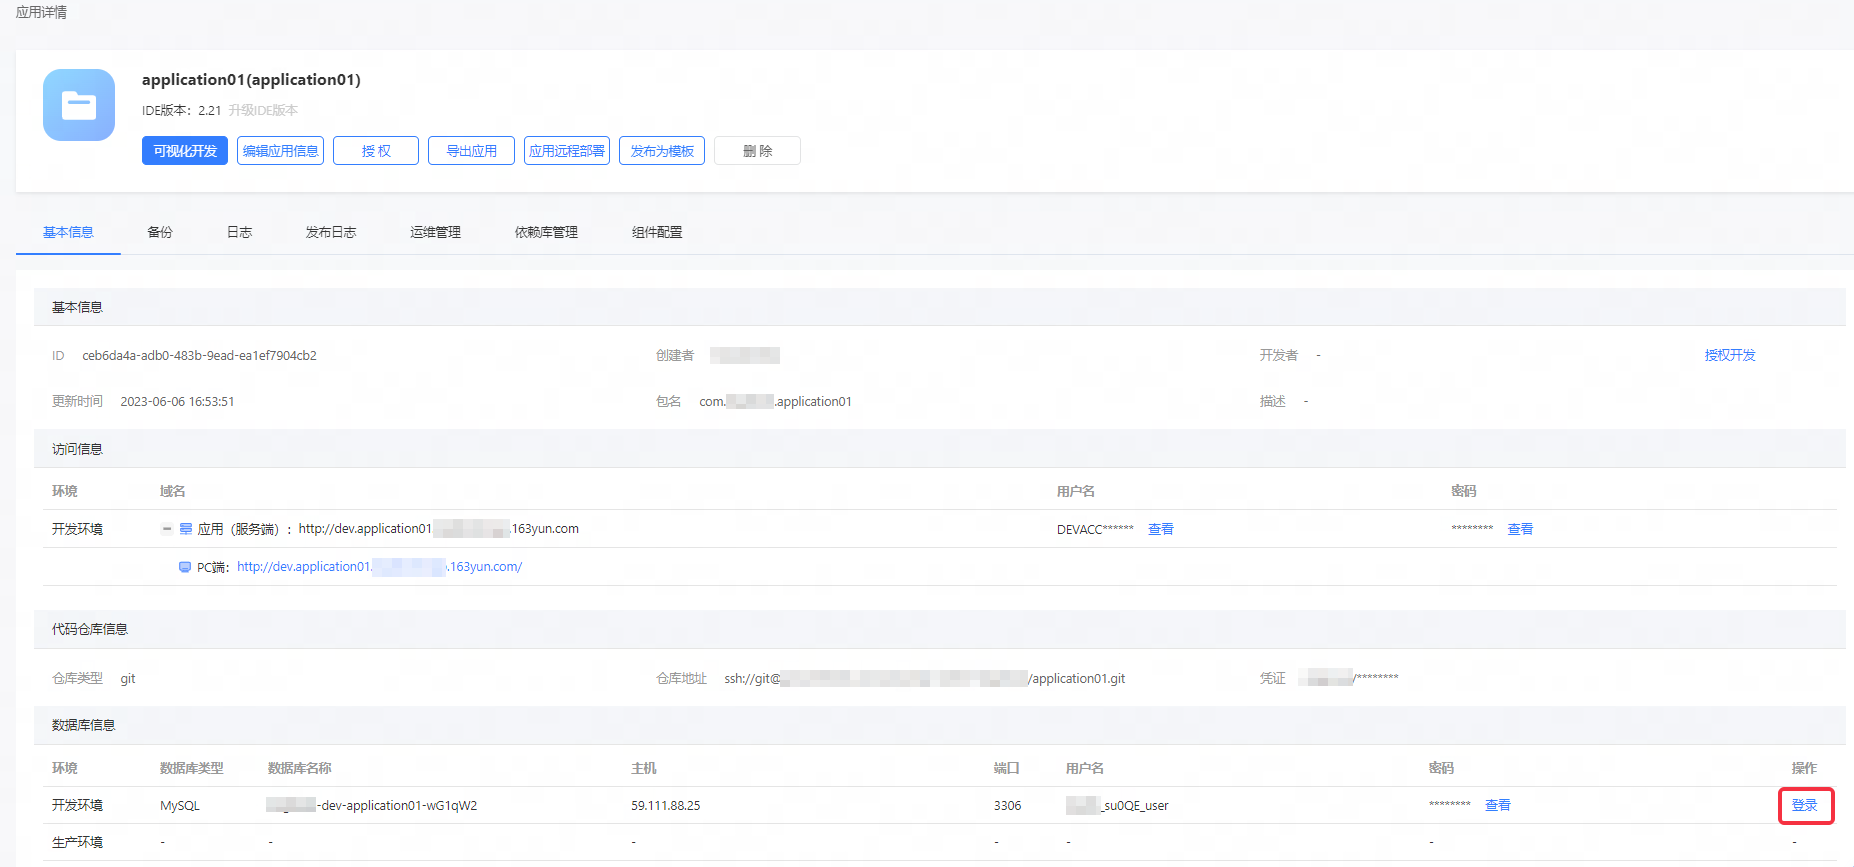Click the monitor icon beside PC端
Screen dimensions: 1854x867
[185, 567]
